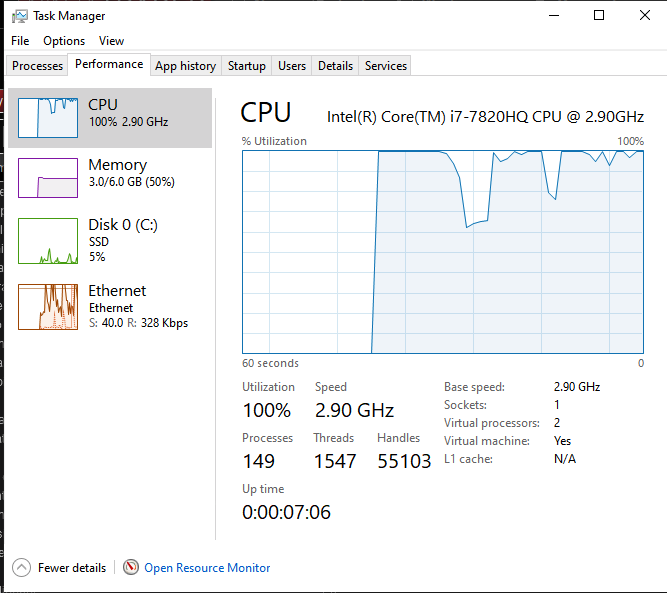Open the View menu
Viewport: 667px width, 593px height.
(x=112, y=41)
